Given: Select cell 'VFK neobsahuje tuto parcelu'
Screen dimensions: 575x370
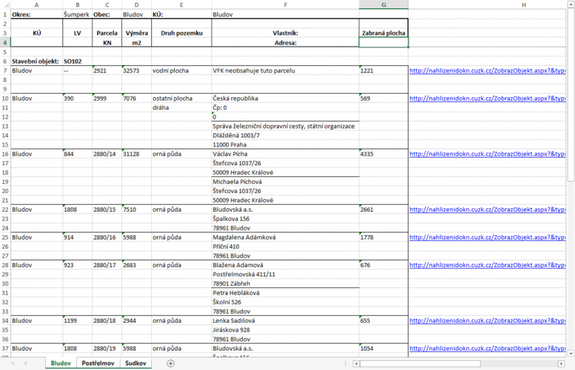Looking at the screenshot, I should [285, 71].
